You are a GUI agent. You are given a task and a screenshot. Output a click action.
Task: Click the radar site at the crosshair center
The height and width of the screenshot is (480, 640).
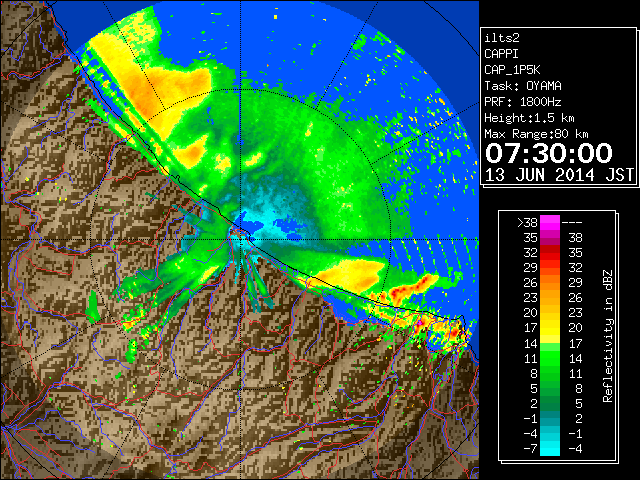[240, 239]
